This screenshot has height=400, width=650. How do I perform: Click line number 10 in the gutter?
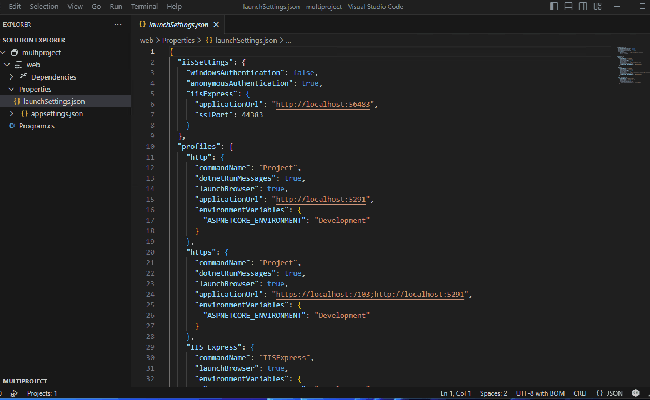pos(150,146)
